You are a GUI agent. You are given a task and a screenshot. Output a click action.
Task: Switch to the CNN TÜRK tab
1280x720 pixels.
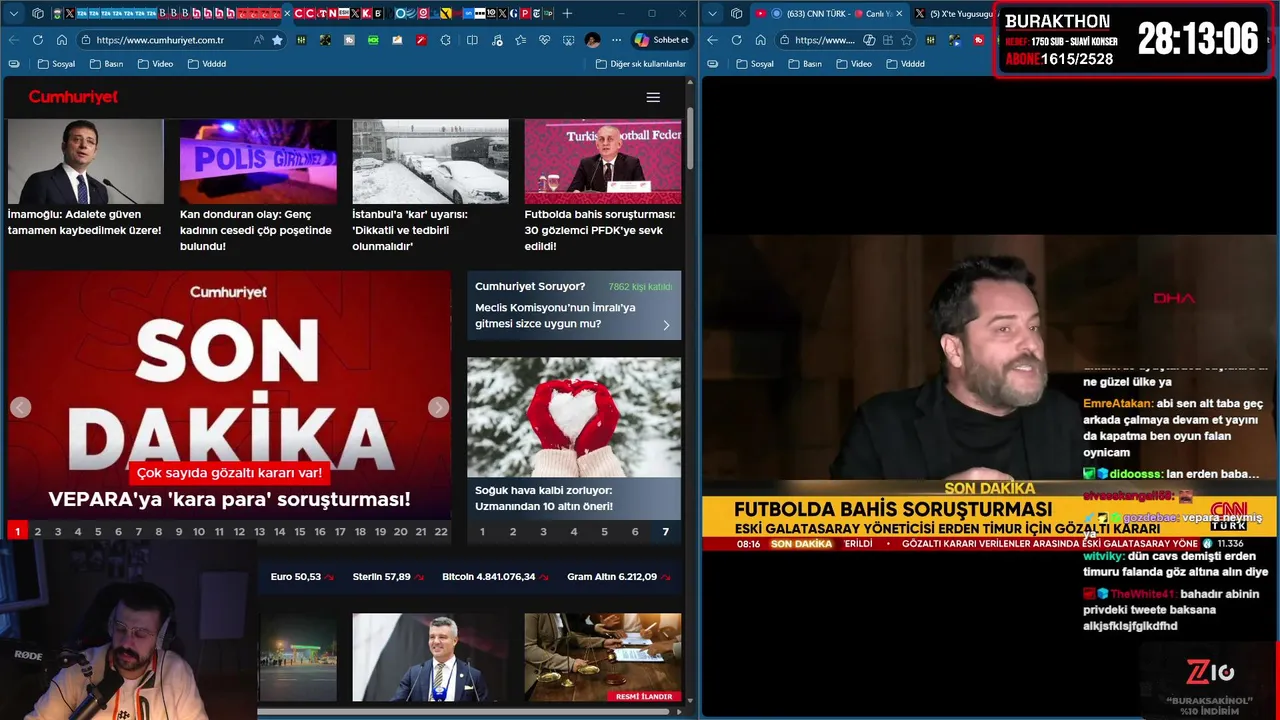point(830,13)
